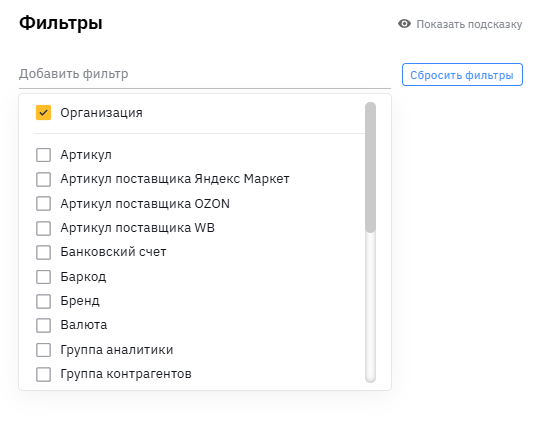Click the filter list scrollbar thumb
This screenshot has width=544, height=426.
coord(371,167)
